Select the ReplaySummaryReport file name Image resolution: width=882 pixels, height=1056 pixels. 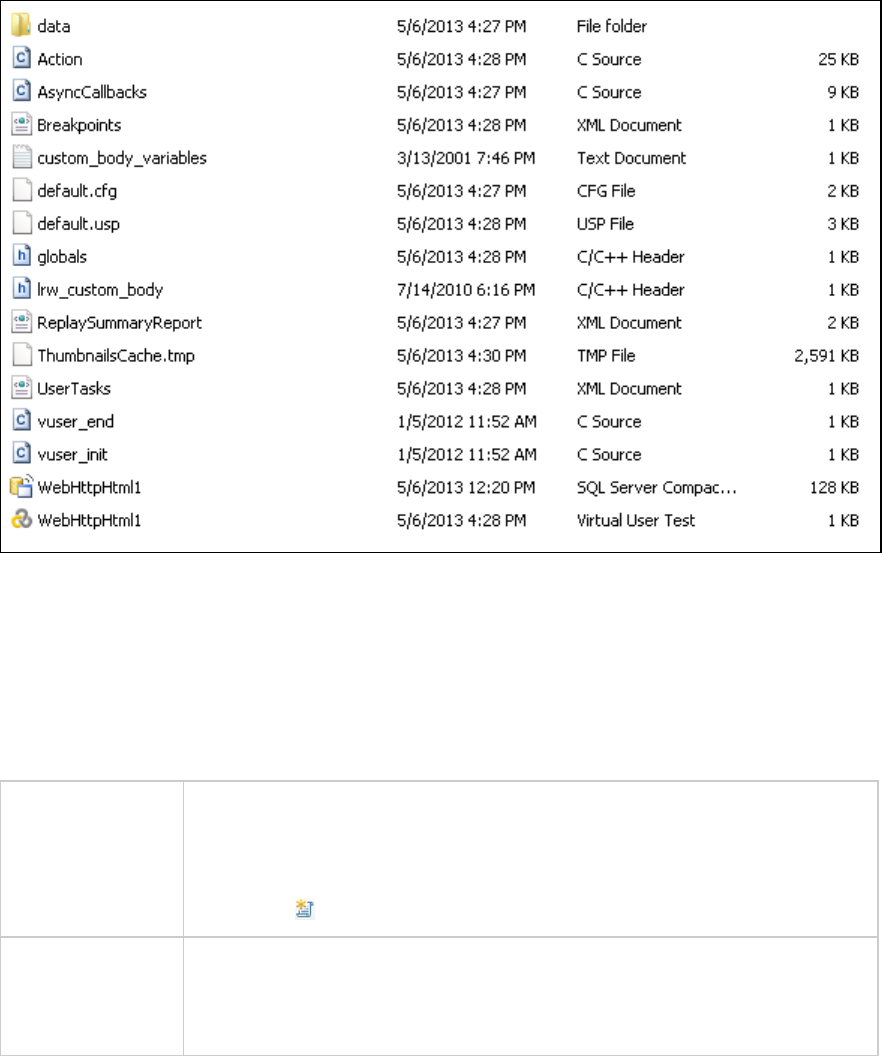coord(120,323)
